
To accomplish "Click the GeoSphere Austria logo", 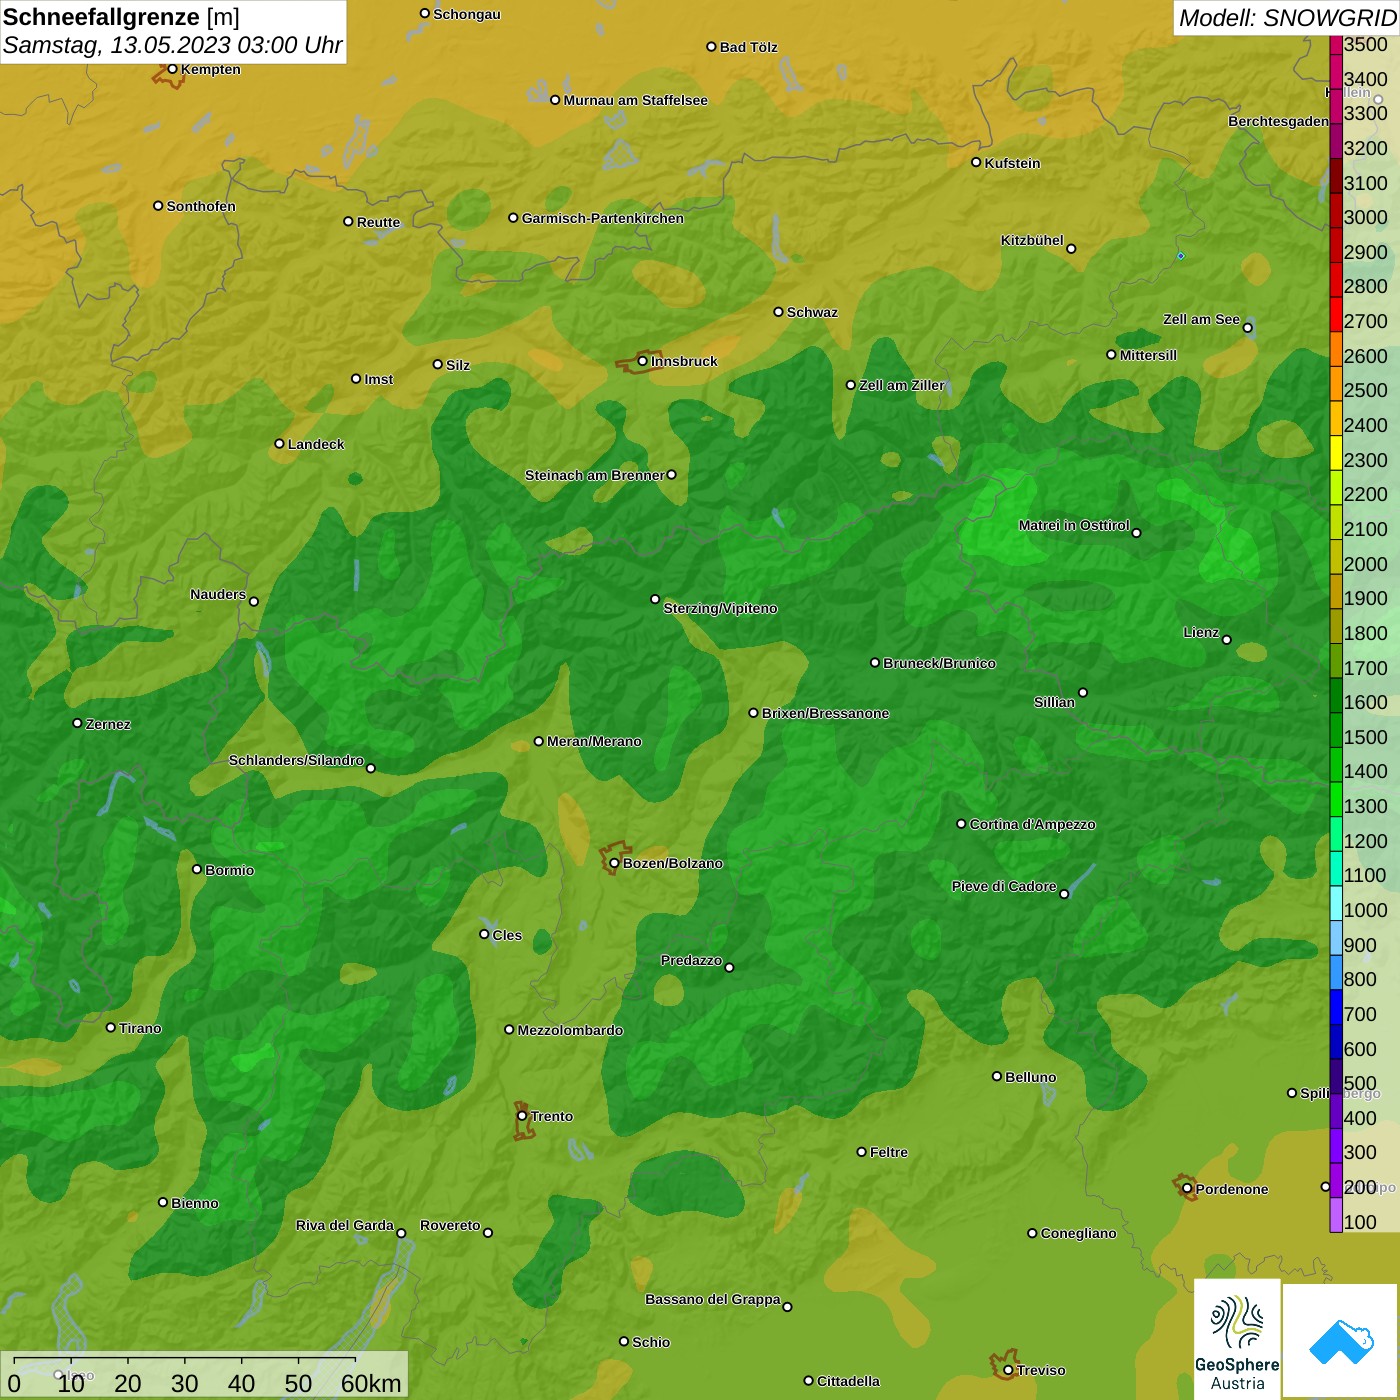I will [1237, 1339].
